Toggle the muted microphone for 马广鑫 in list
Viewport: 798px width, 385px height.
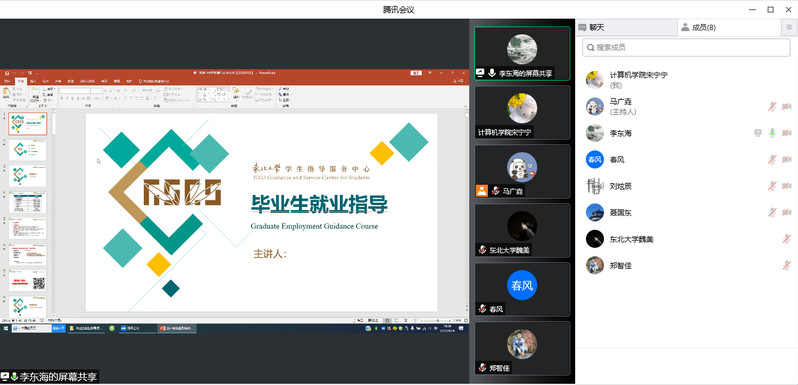pos(773,106)
